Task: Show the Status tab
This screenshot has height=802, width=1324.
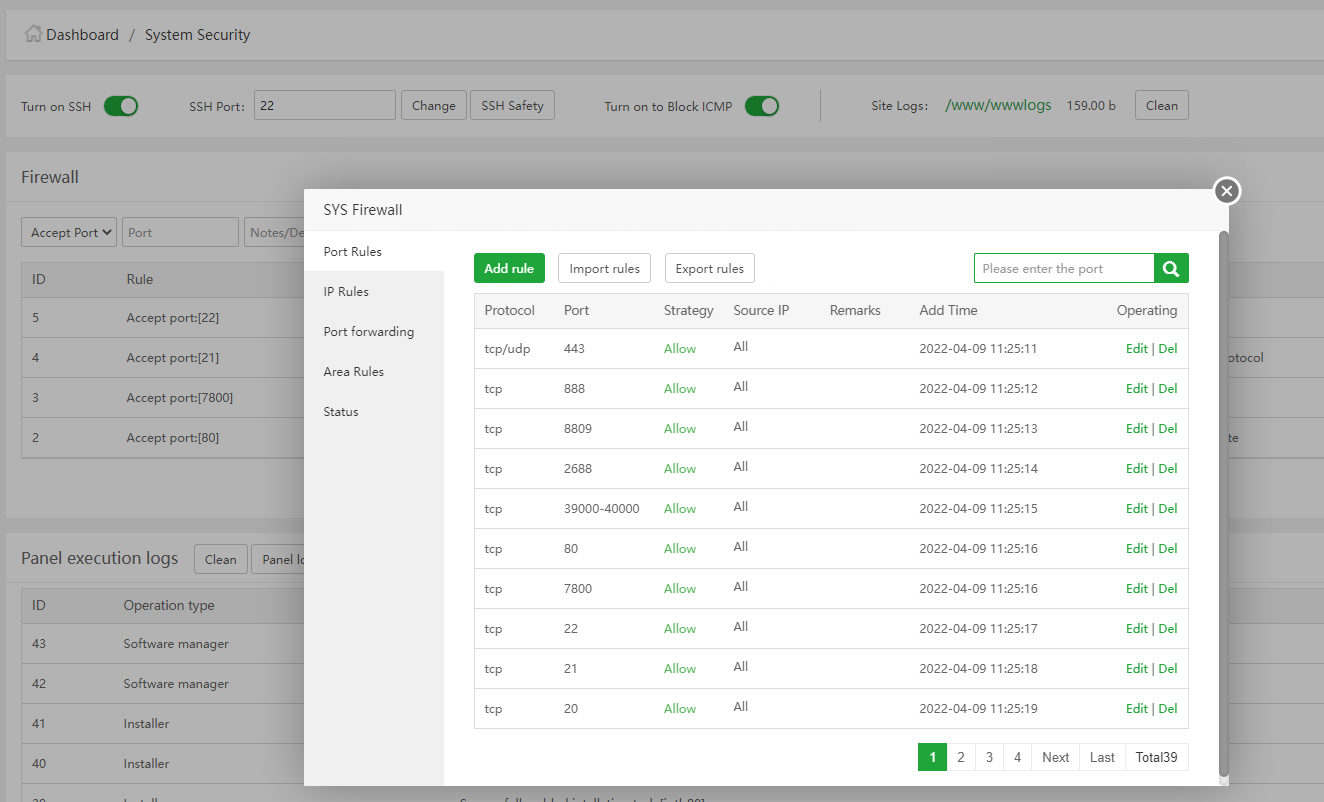Action: (x=341, y=412)
